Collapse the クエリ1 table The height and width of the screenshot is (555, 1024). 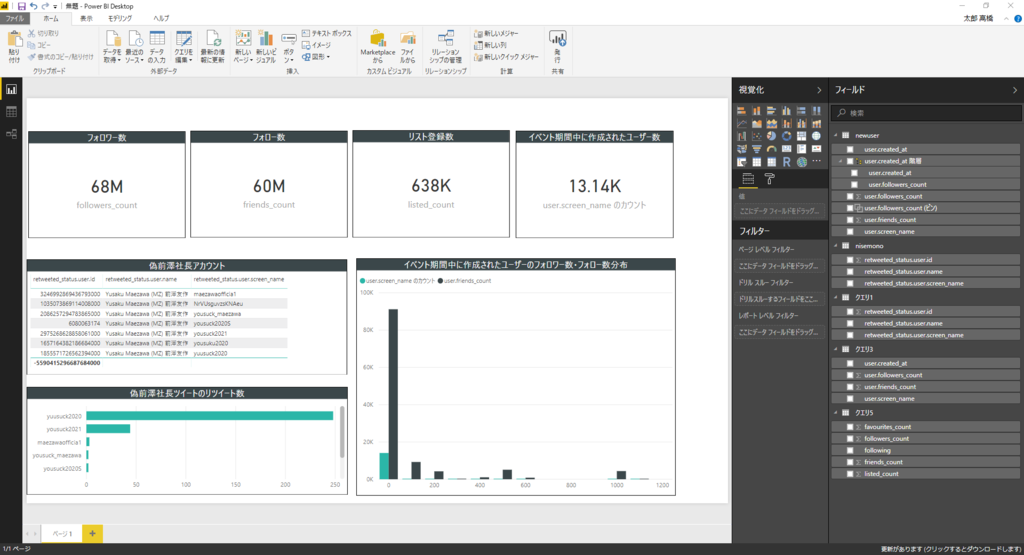pyautogui.click(x=836, y=298)
